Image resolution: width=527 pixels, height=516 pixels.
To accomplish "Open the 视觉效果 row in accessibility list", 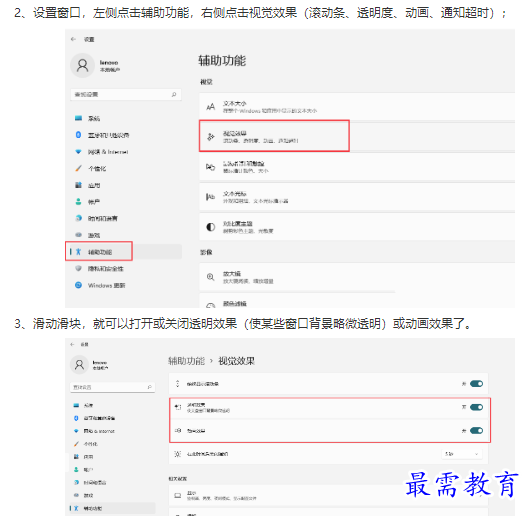I will pos(357,136).
